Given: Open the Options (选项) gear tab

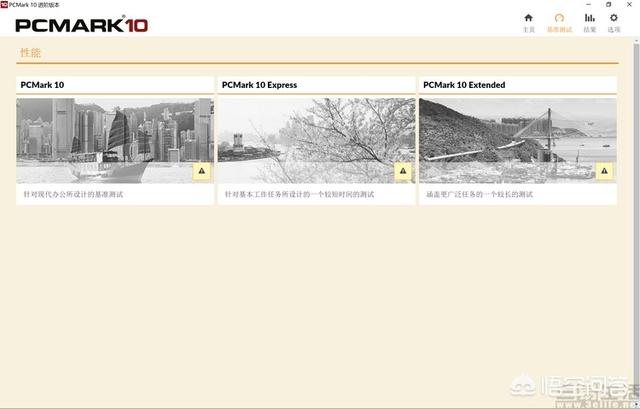Looking at the screenshot, I should click(x=613, y=23).
